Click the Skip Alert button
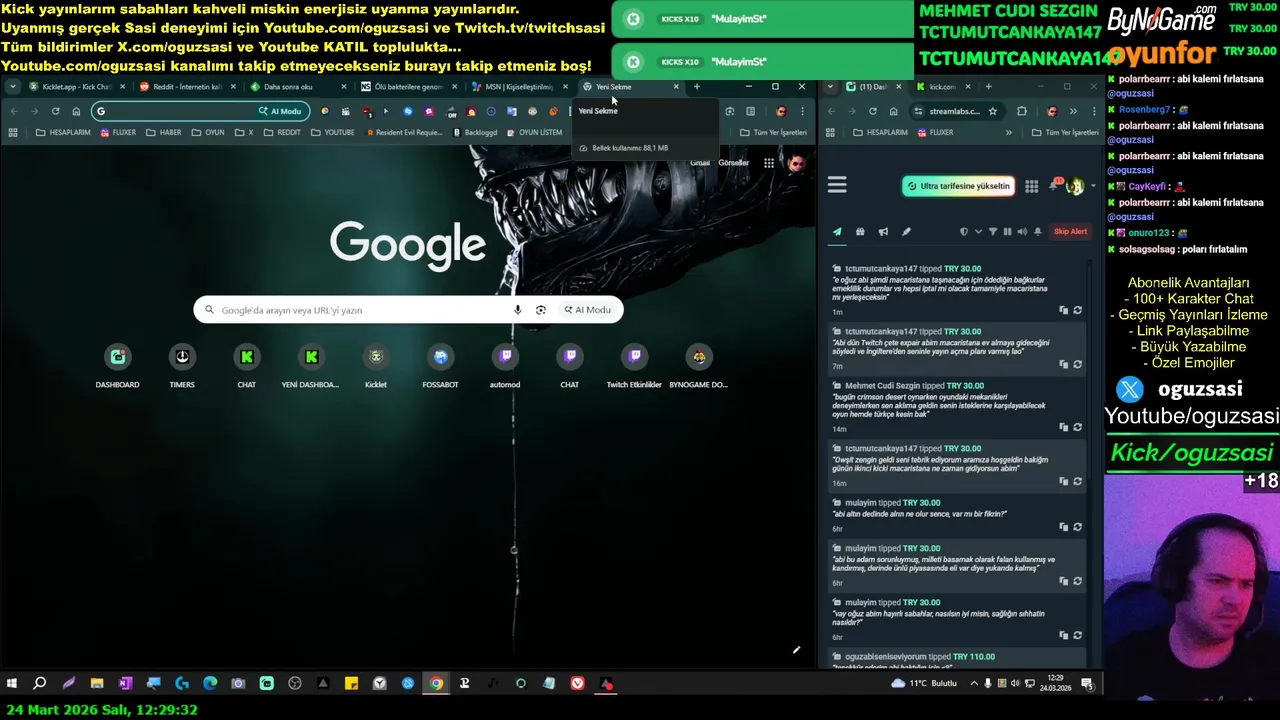Screen dimensions: 1280x720 pos(1070,232)
